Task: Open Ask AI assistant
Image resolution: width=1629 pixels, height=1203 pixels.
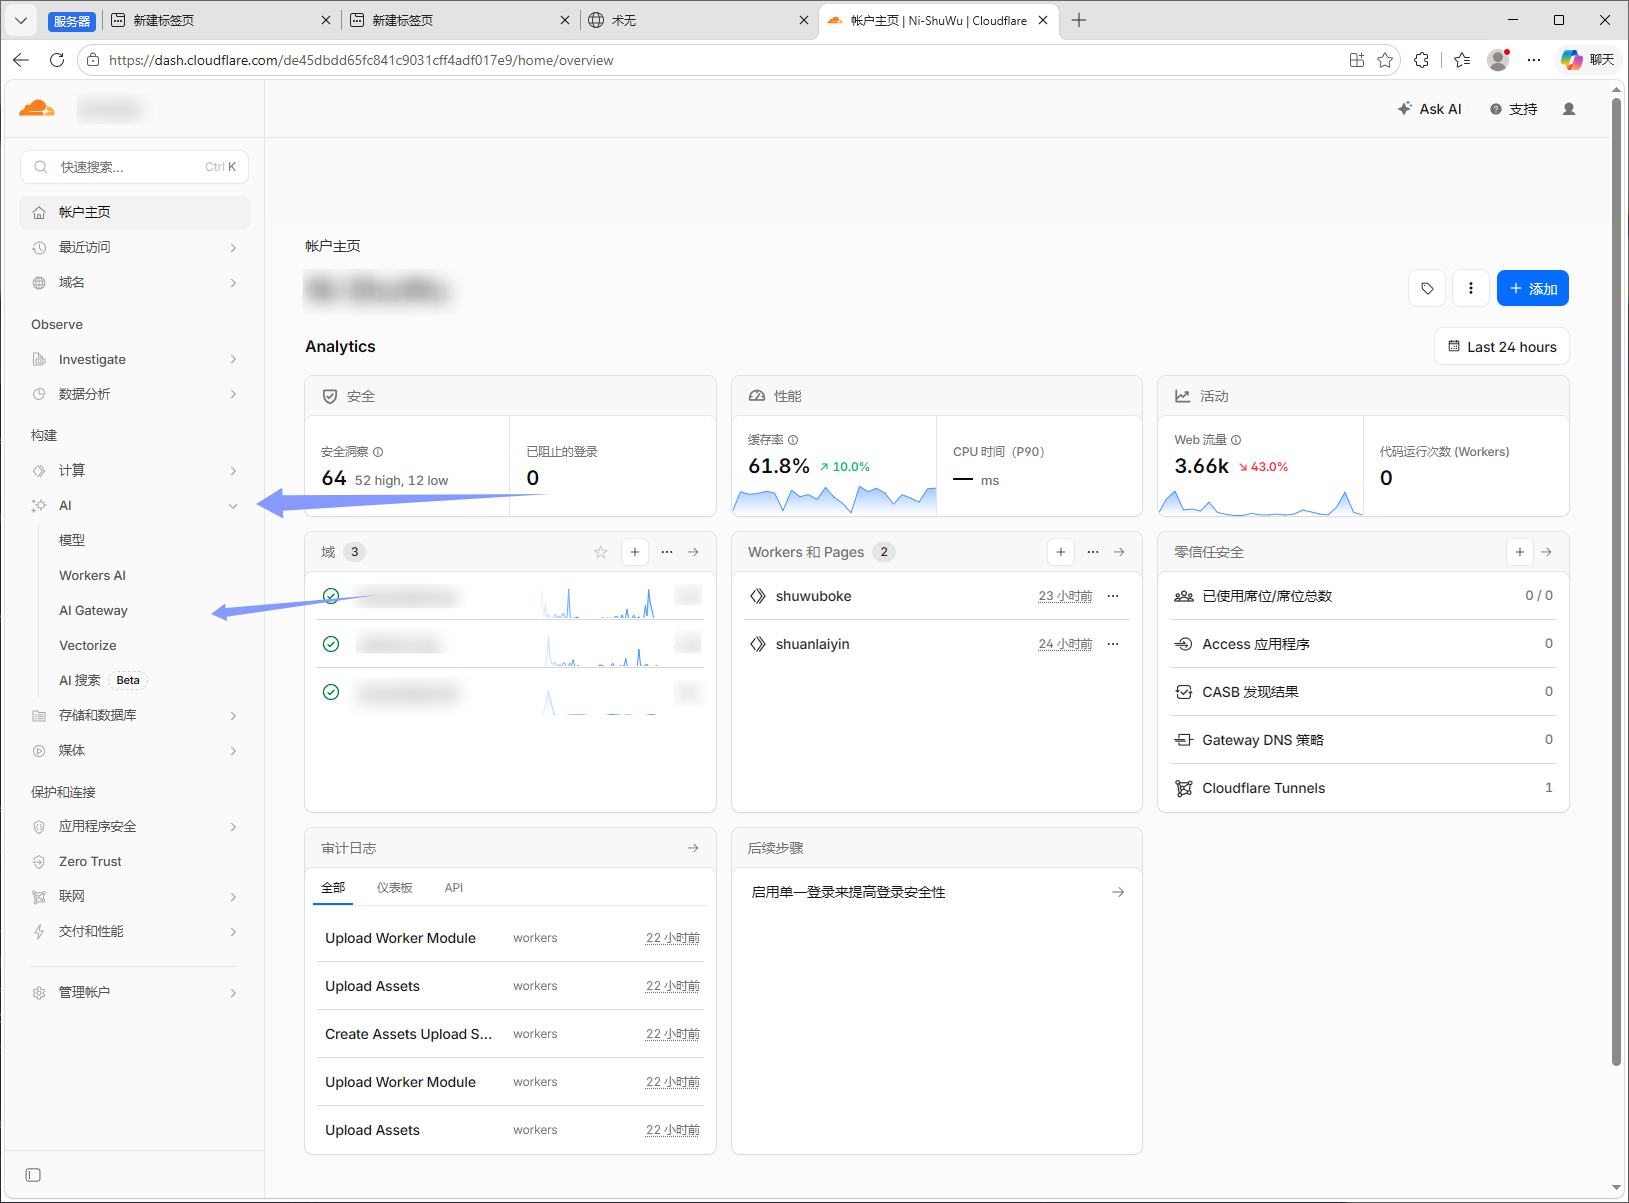Action: [1430, 109]
